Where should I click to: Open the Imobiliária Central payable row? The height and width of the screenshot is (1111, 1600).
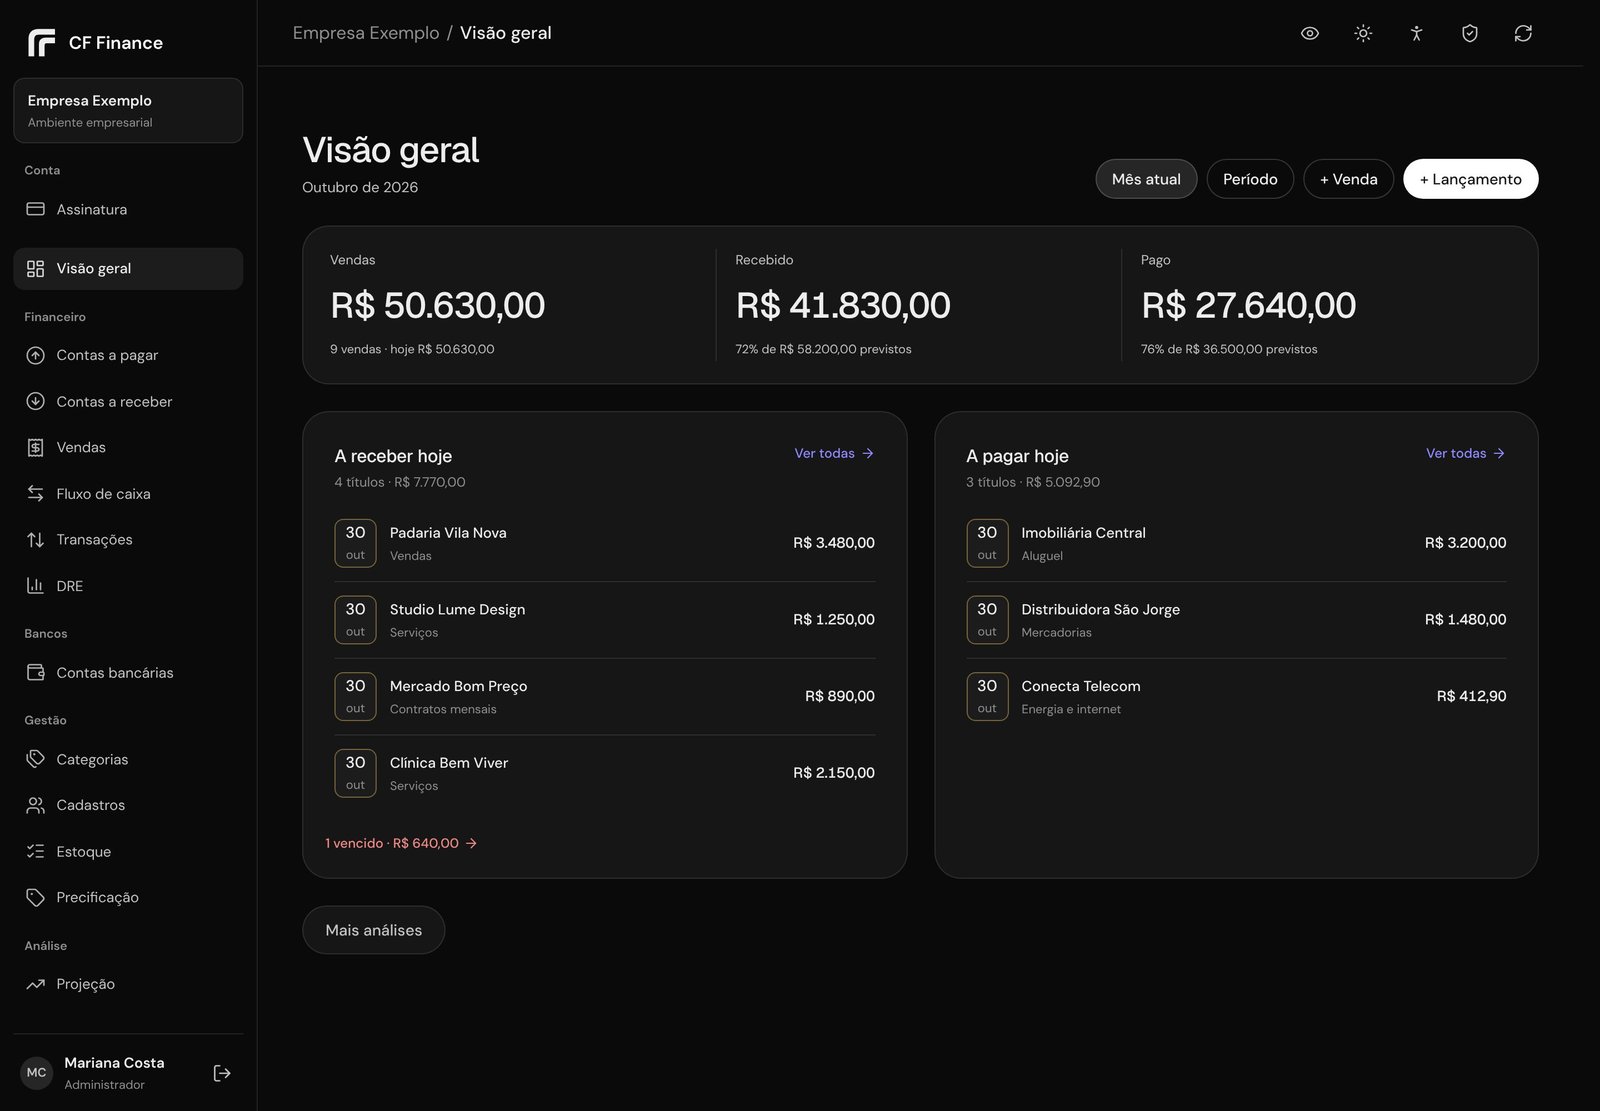coord(1236,543)
